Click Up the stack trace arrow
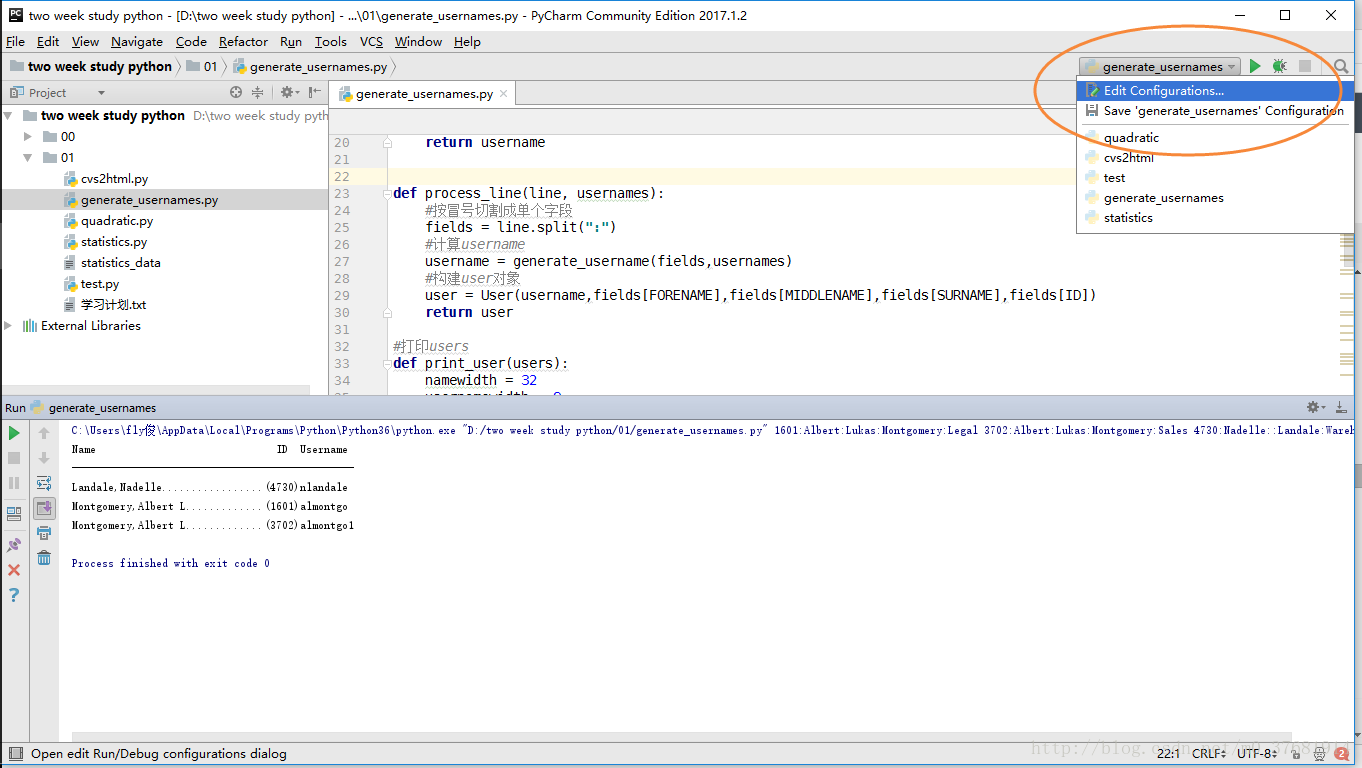Screen dimensions: 1362x768 point(44,433)
